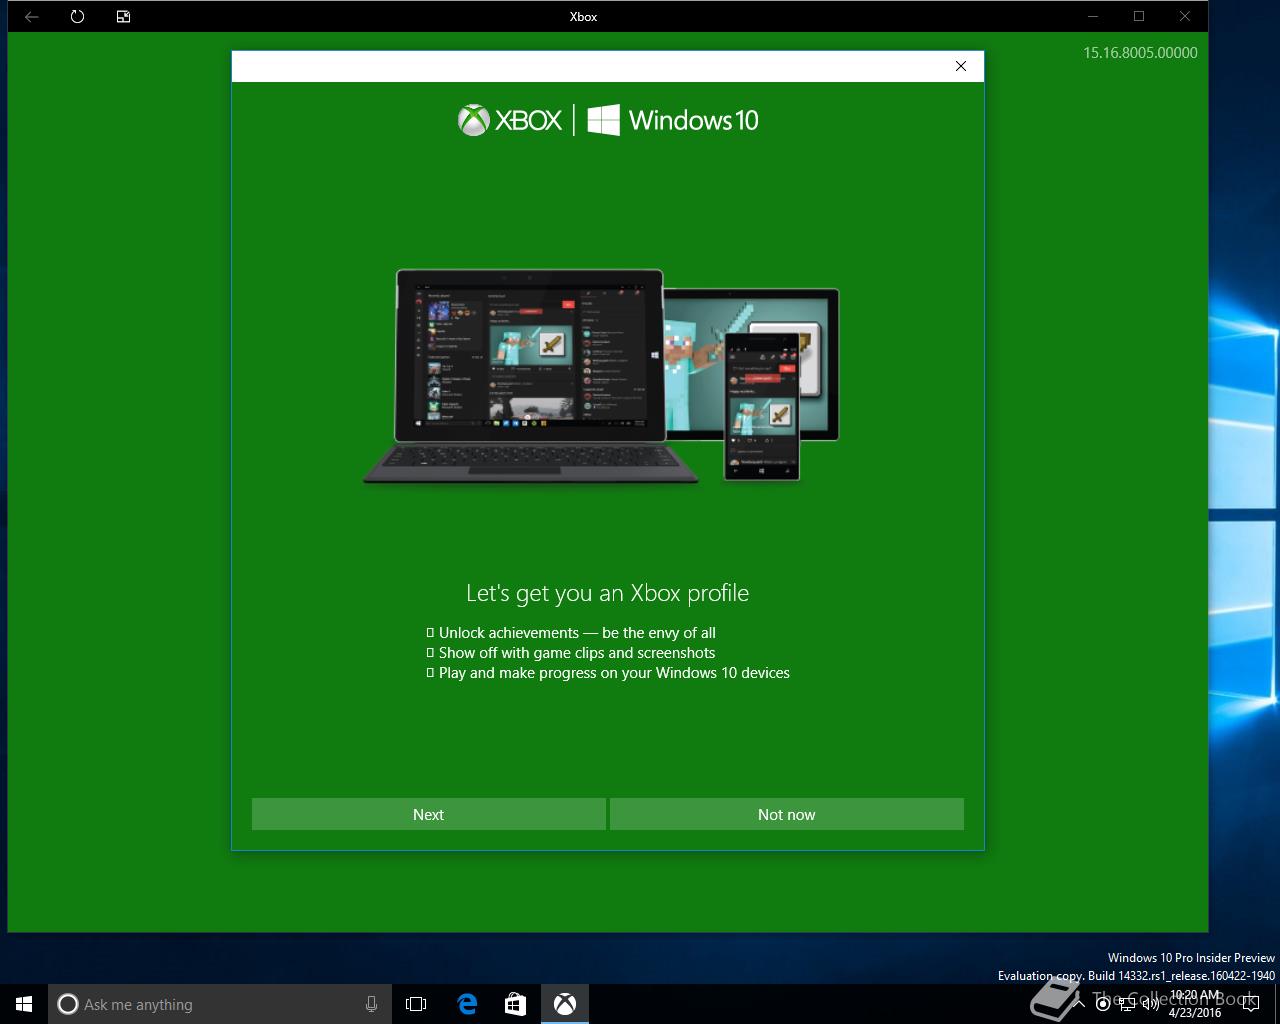Screen dimensions: 1280x1024
Task: Open the clock showing 4/23/2016
Action: click(x=1195, y=1004)
